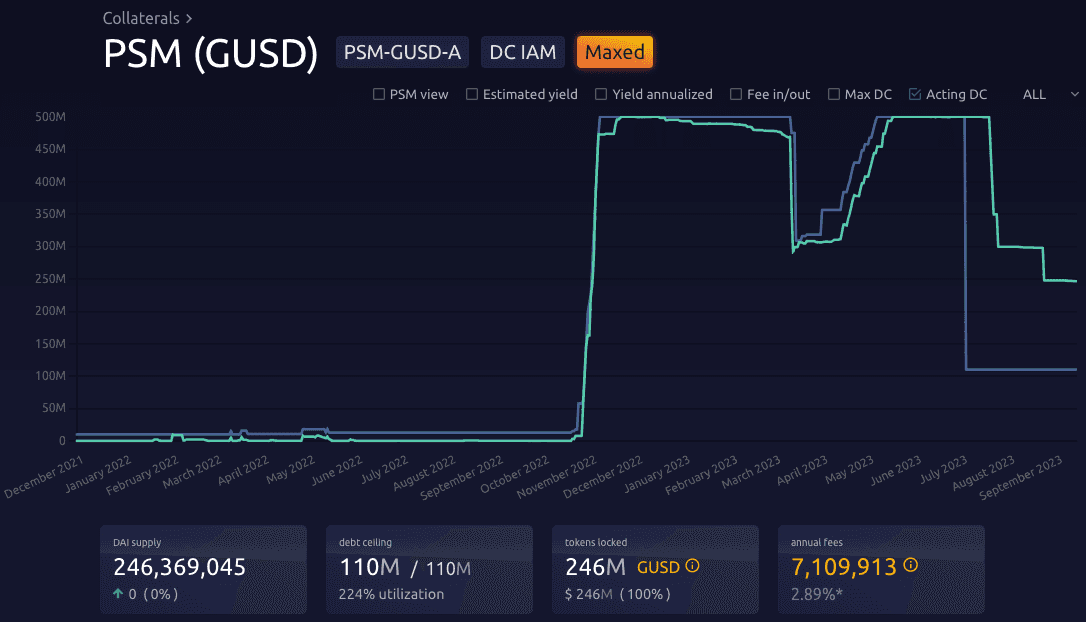Open the DAI supply stat card

coord(203,569)
